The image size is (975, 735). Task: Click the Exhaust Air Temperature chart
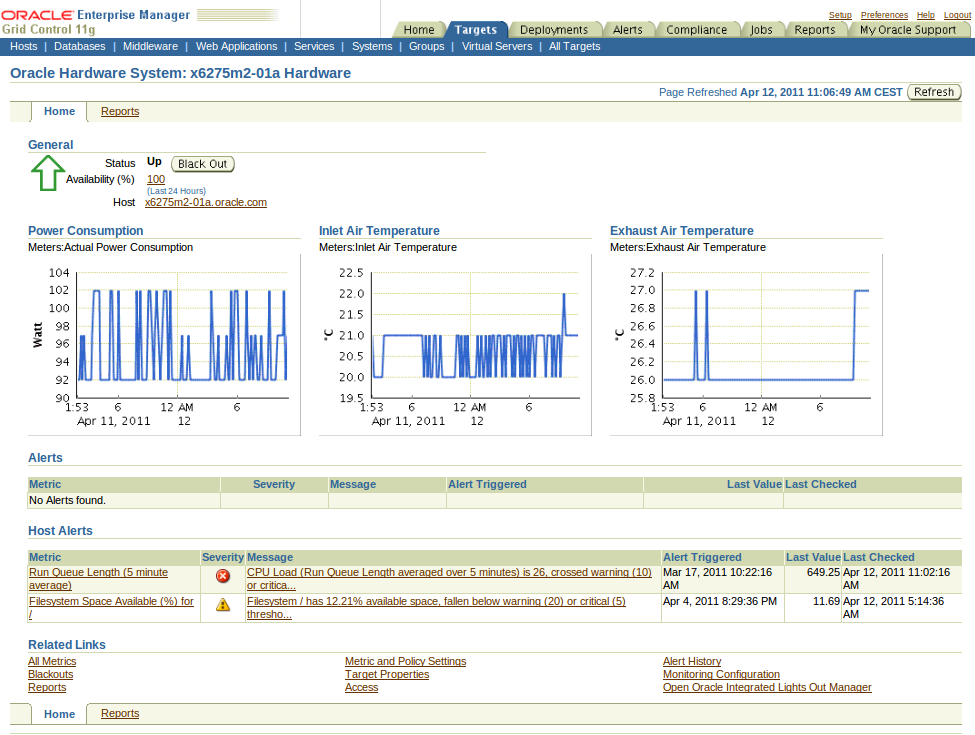tap(746, 345)
